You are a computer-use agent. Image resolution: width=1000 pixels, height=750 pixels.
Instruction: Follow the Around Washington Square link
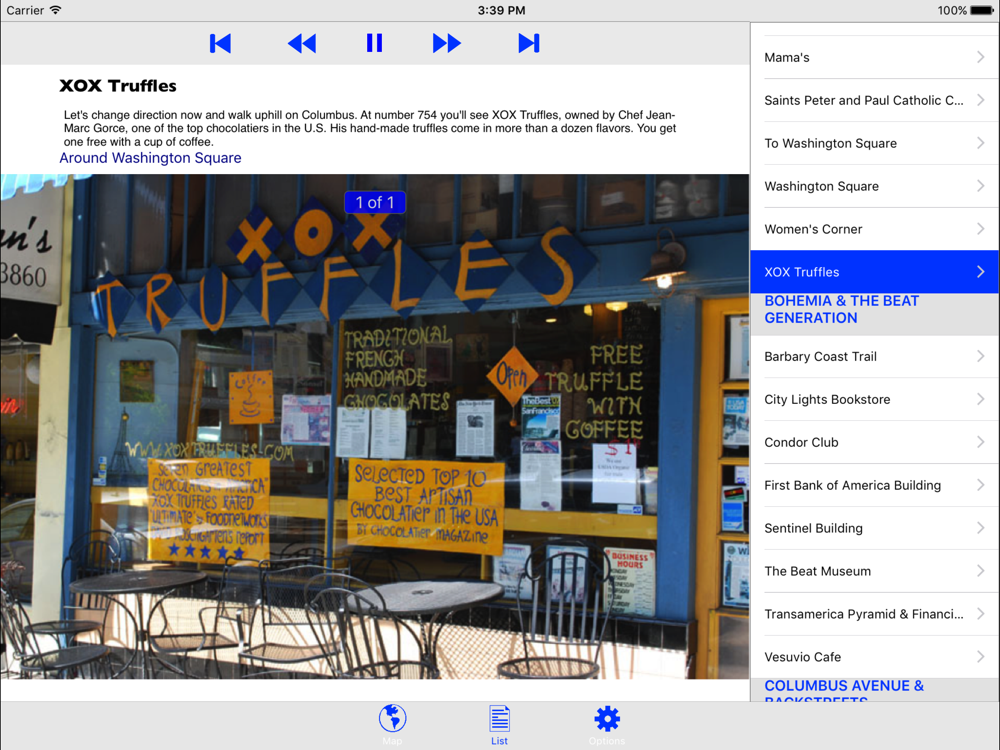click(151, 158)
